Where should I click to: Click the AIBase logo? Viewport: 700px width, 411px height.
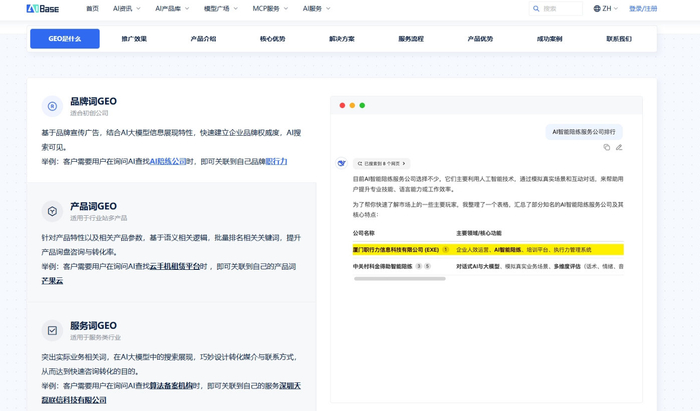pos(42,9)
